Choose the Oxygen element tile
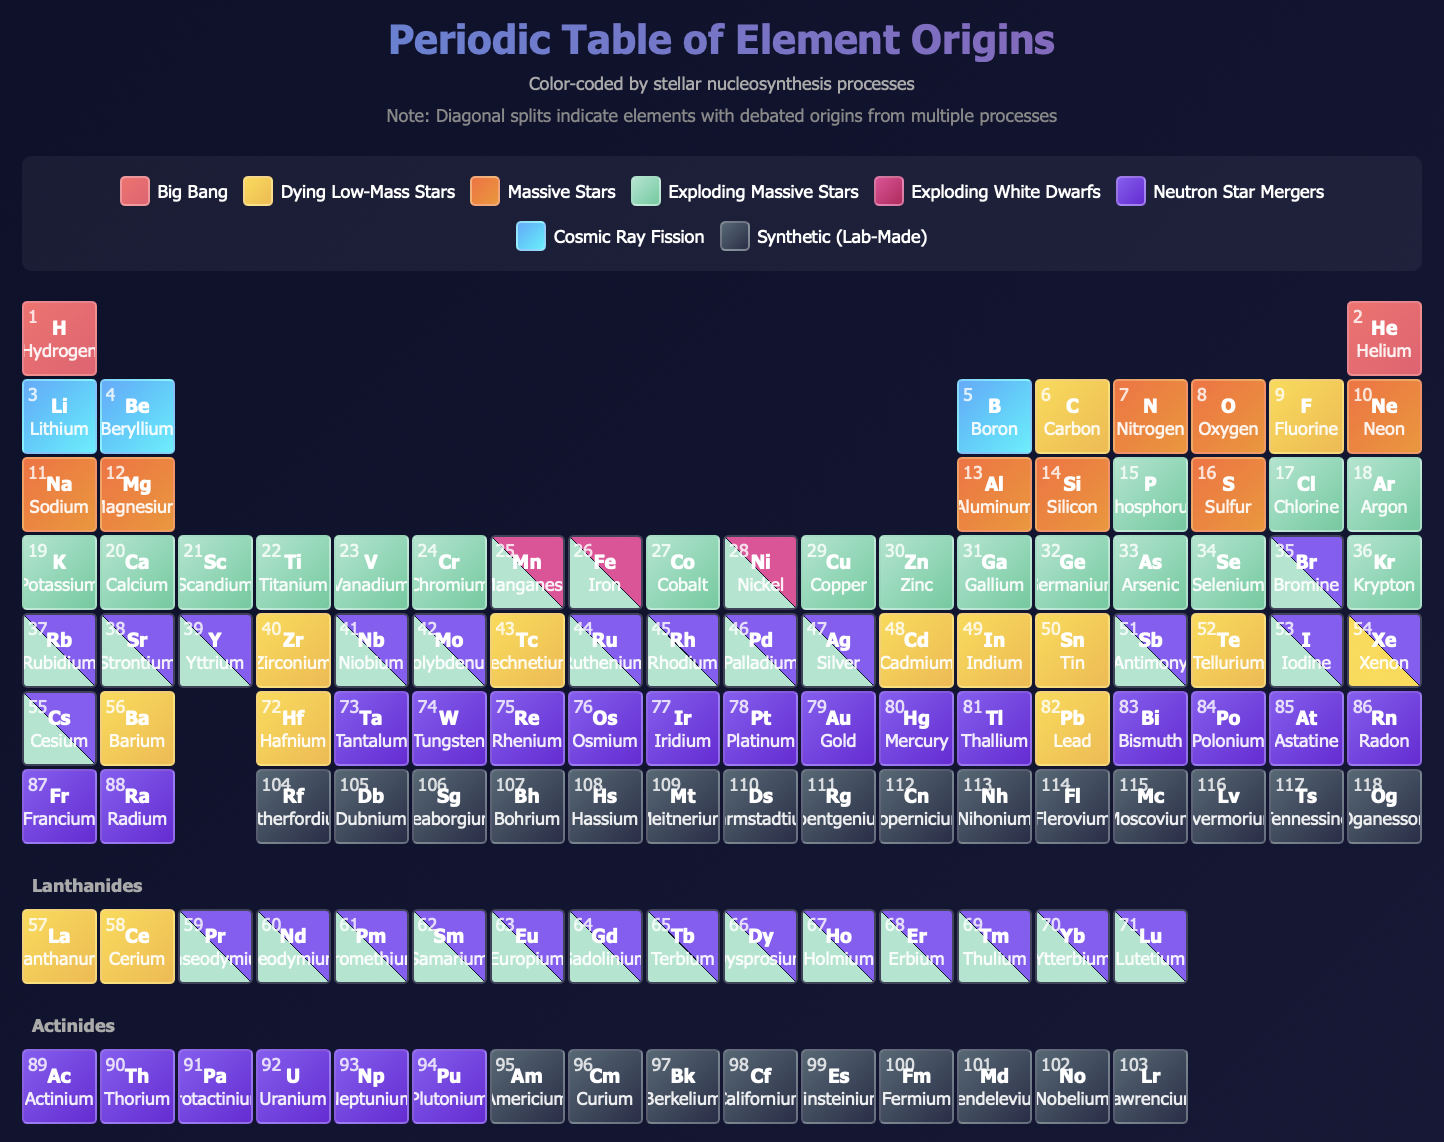This screenshot has width=1444, height=1142. tap(1229, 417)
